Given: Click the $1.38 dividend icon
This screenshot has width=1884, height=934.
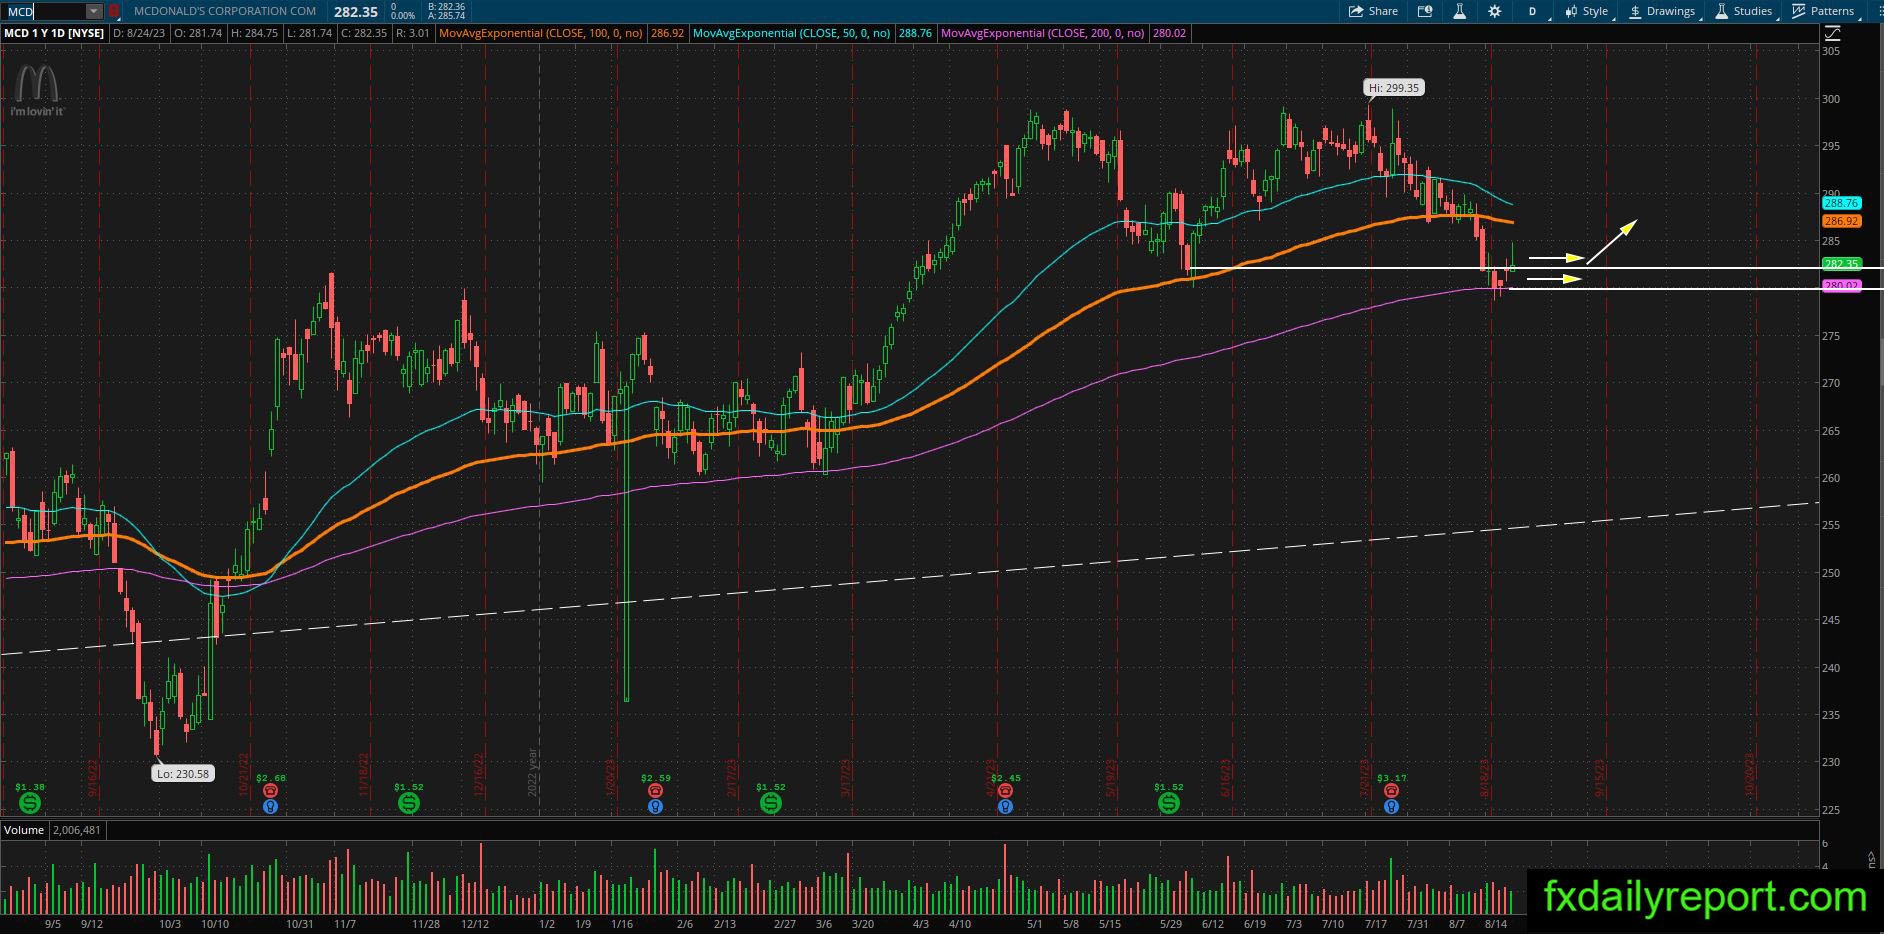Looking at the screenshot, I should click(30, 802).
